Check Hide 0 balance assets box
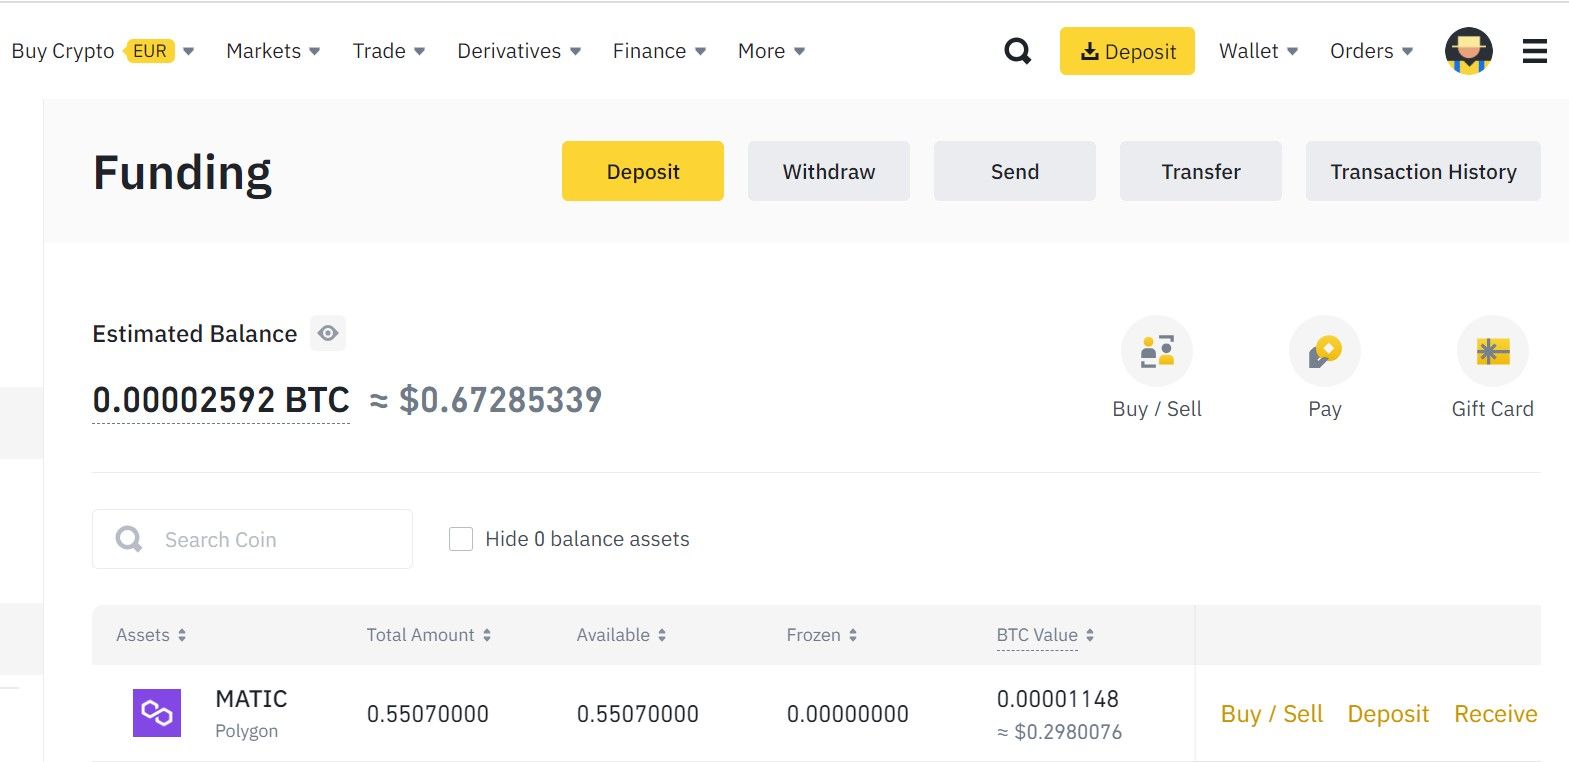 461,539
